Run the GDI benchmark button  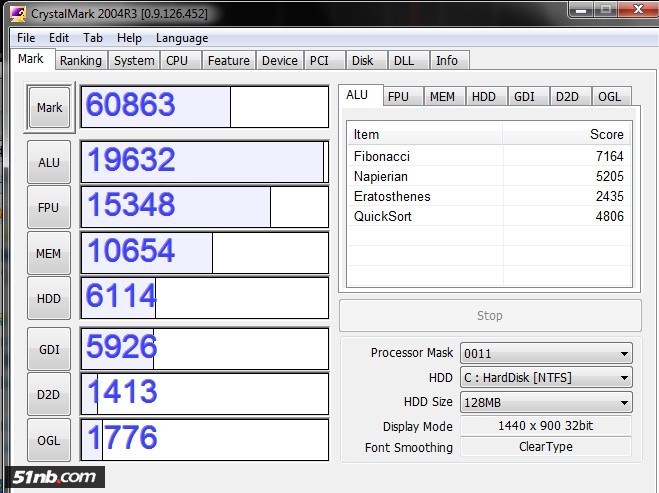(49, 349)
